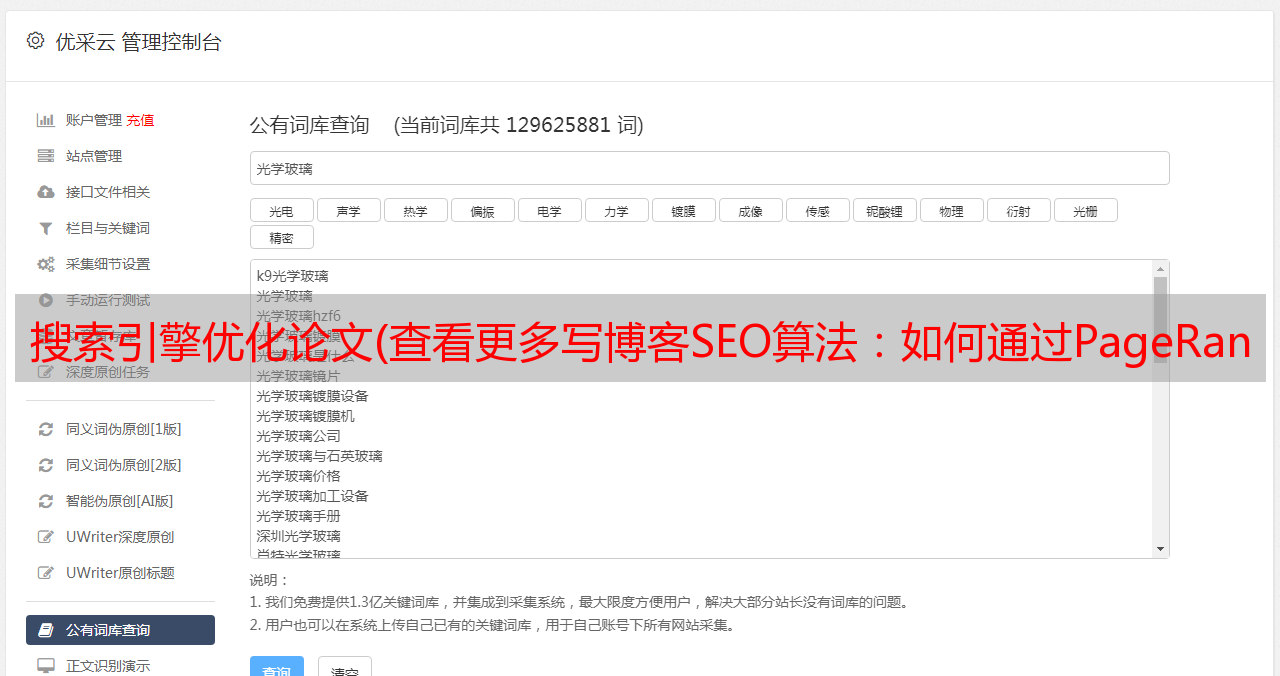This screenshot has width=1280, height=676.
Task: Click the server icon next to 站点管理
Action: pyautogui.click(x=45, y=156)
